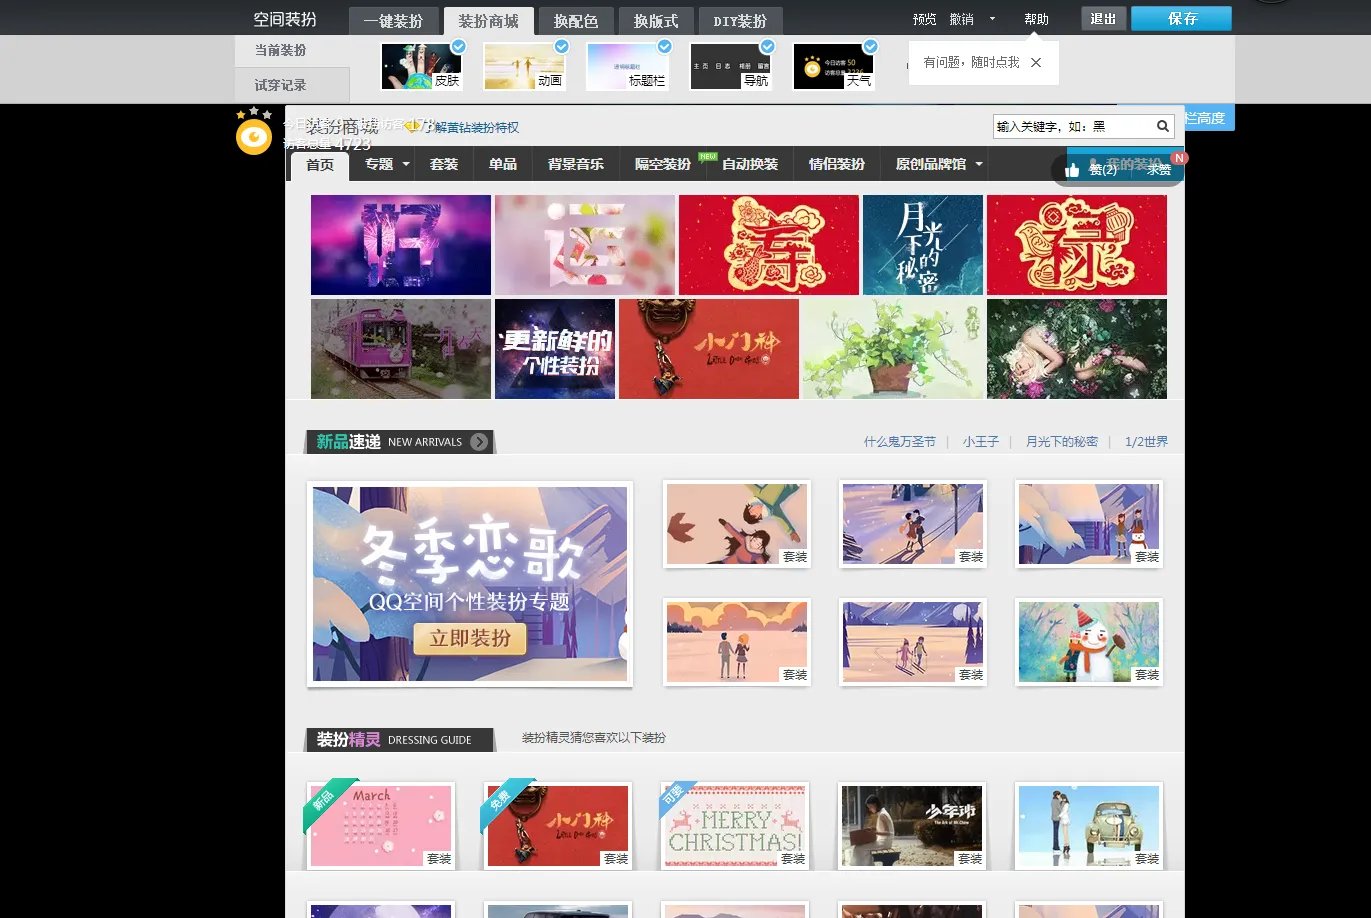Expand the 专题 dropdown menu
Viewport: 1371px width, 918px height.
407,164
